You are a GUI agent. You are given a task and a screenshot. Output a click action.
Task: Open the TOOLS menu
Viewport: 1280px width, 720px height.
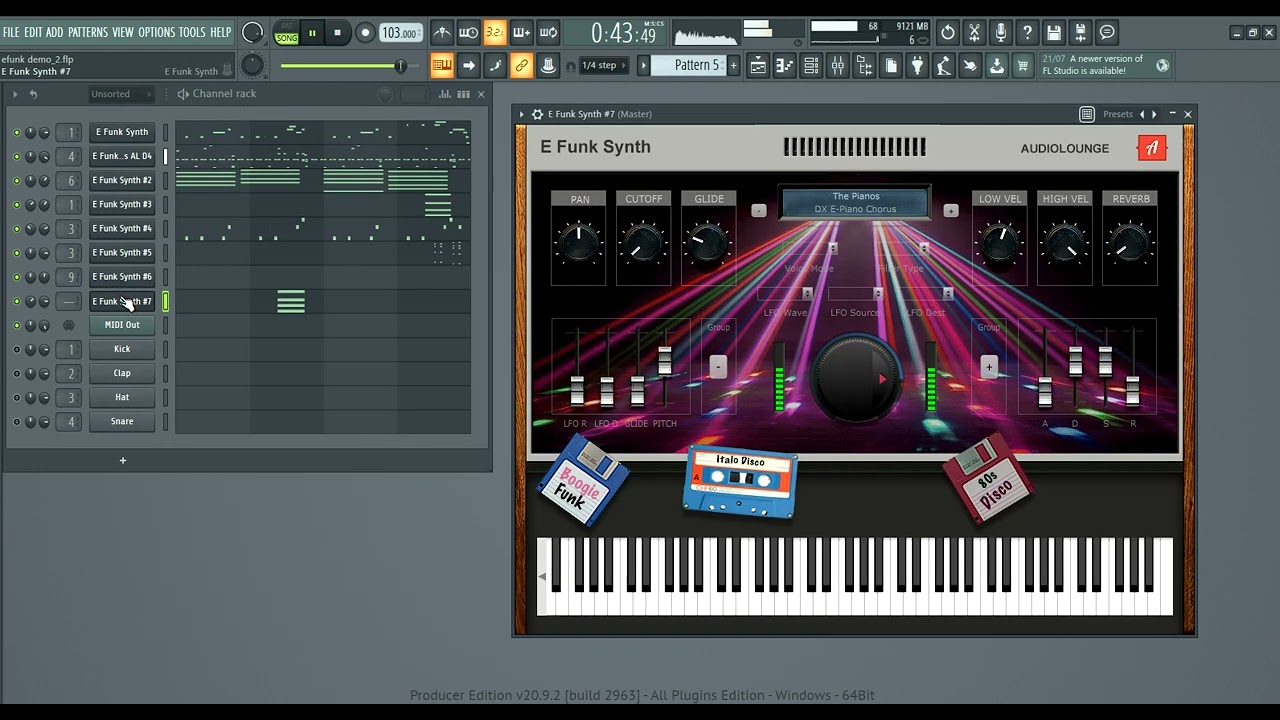click(192, 32)
